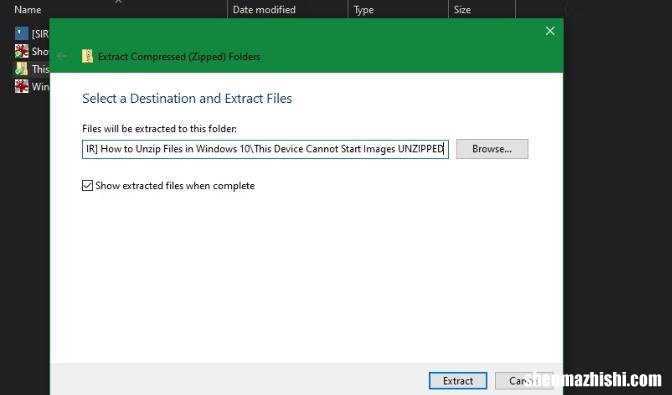Click into the destination folder path field
672x395 pixels.
coord(265,149)
